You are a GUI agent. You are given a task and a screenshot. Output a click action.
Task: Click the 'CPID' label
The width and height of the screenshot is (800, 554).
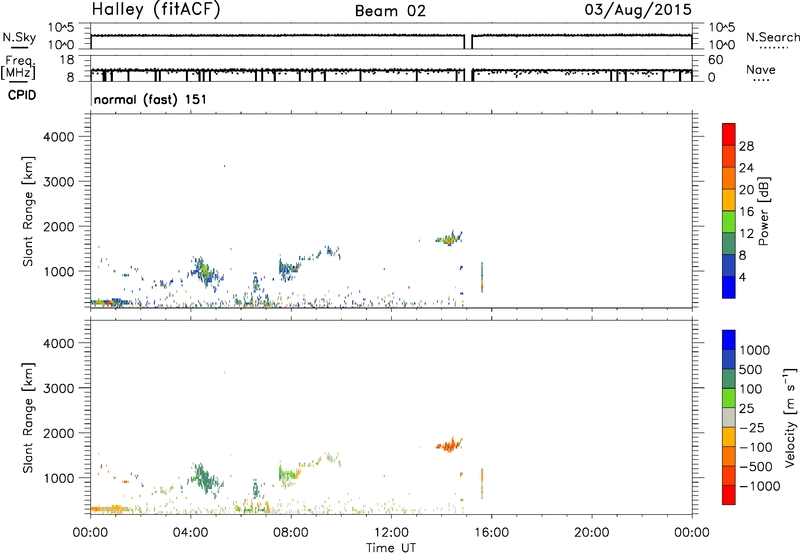click(x=22, y=95)
